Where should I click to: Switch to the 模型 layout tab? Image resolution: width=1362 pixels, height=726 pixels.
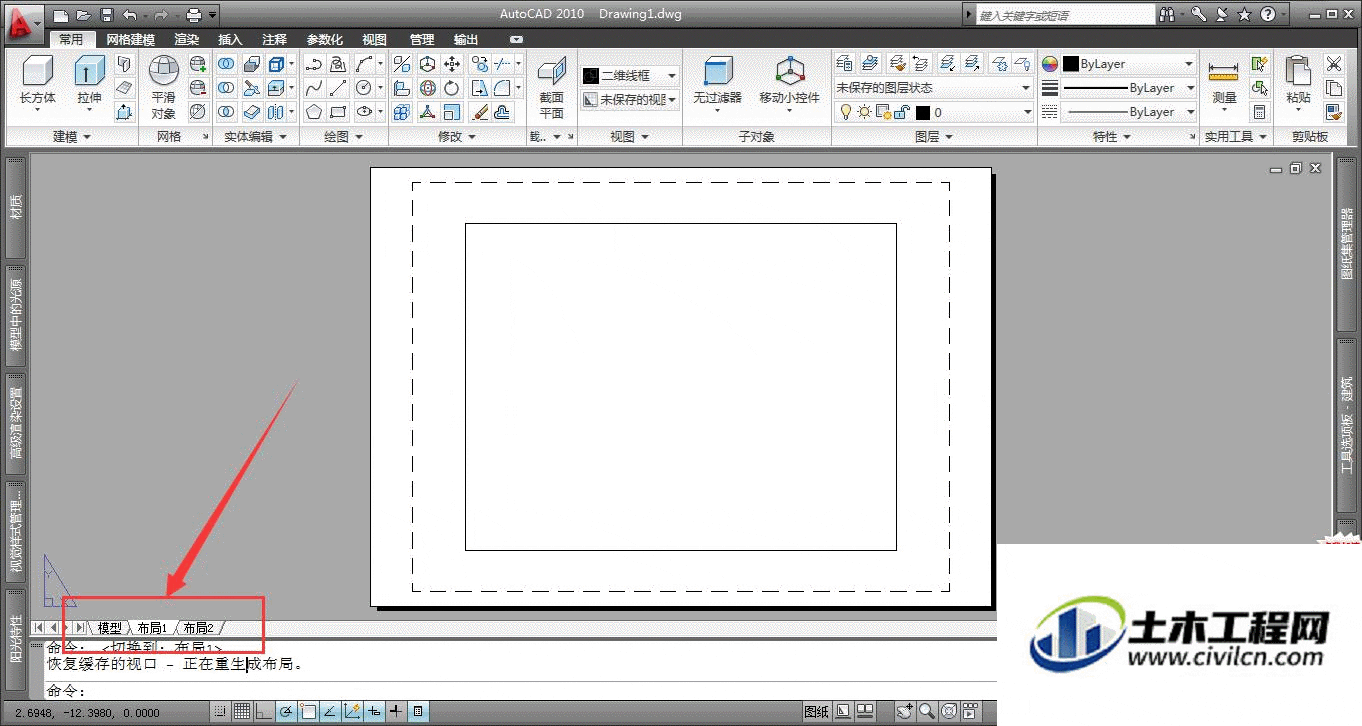(109, 628)
